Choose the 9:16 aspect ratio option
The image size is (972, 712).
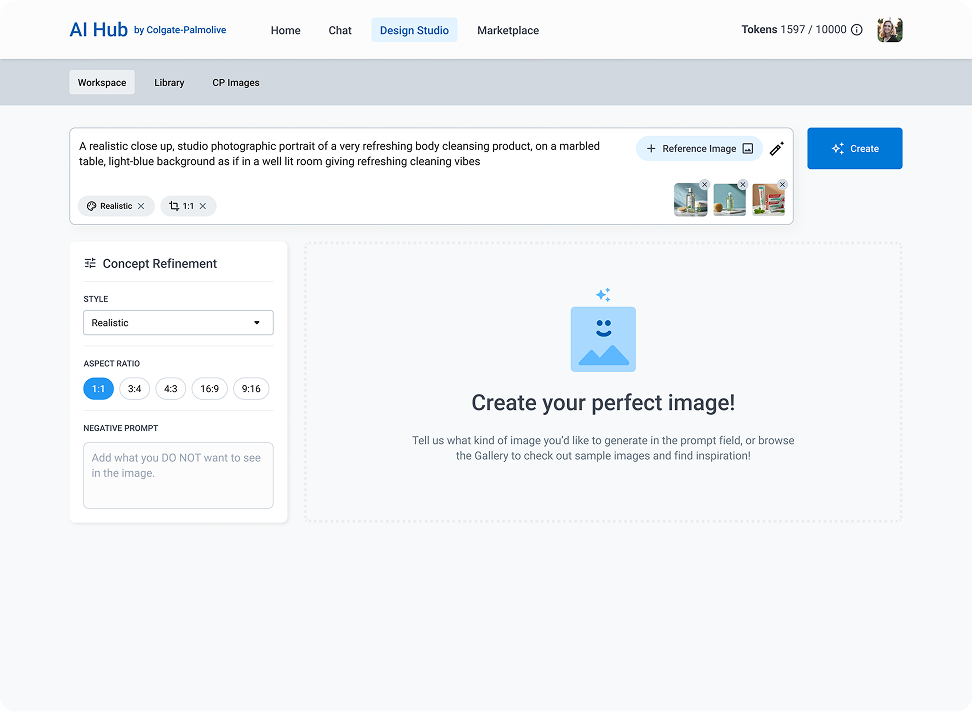coord(251,389)
